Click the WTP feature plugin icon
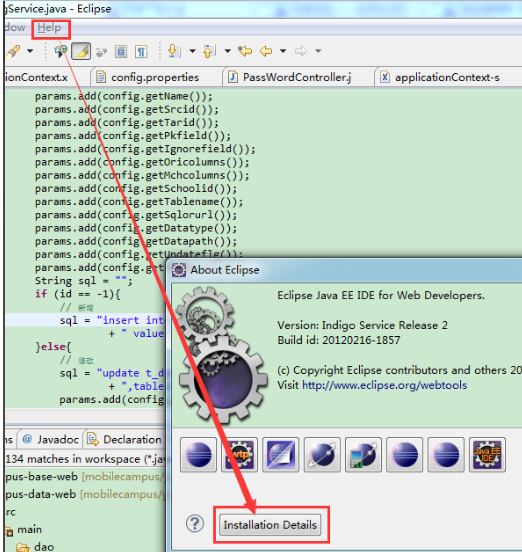Image resolution: width=522 pixels, height=552 pixels. 240,455
